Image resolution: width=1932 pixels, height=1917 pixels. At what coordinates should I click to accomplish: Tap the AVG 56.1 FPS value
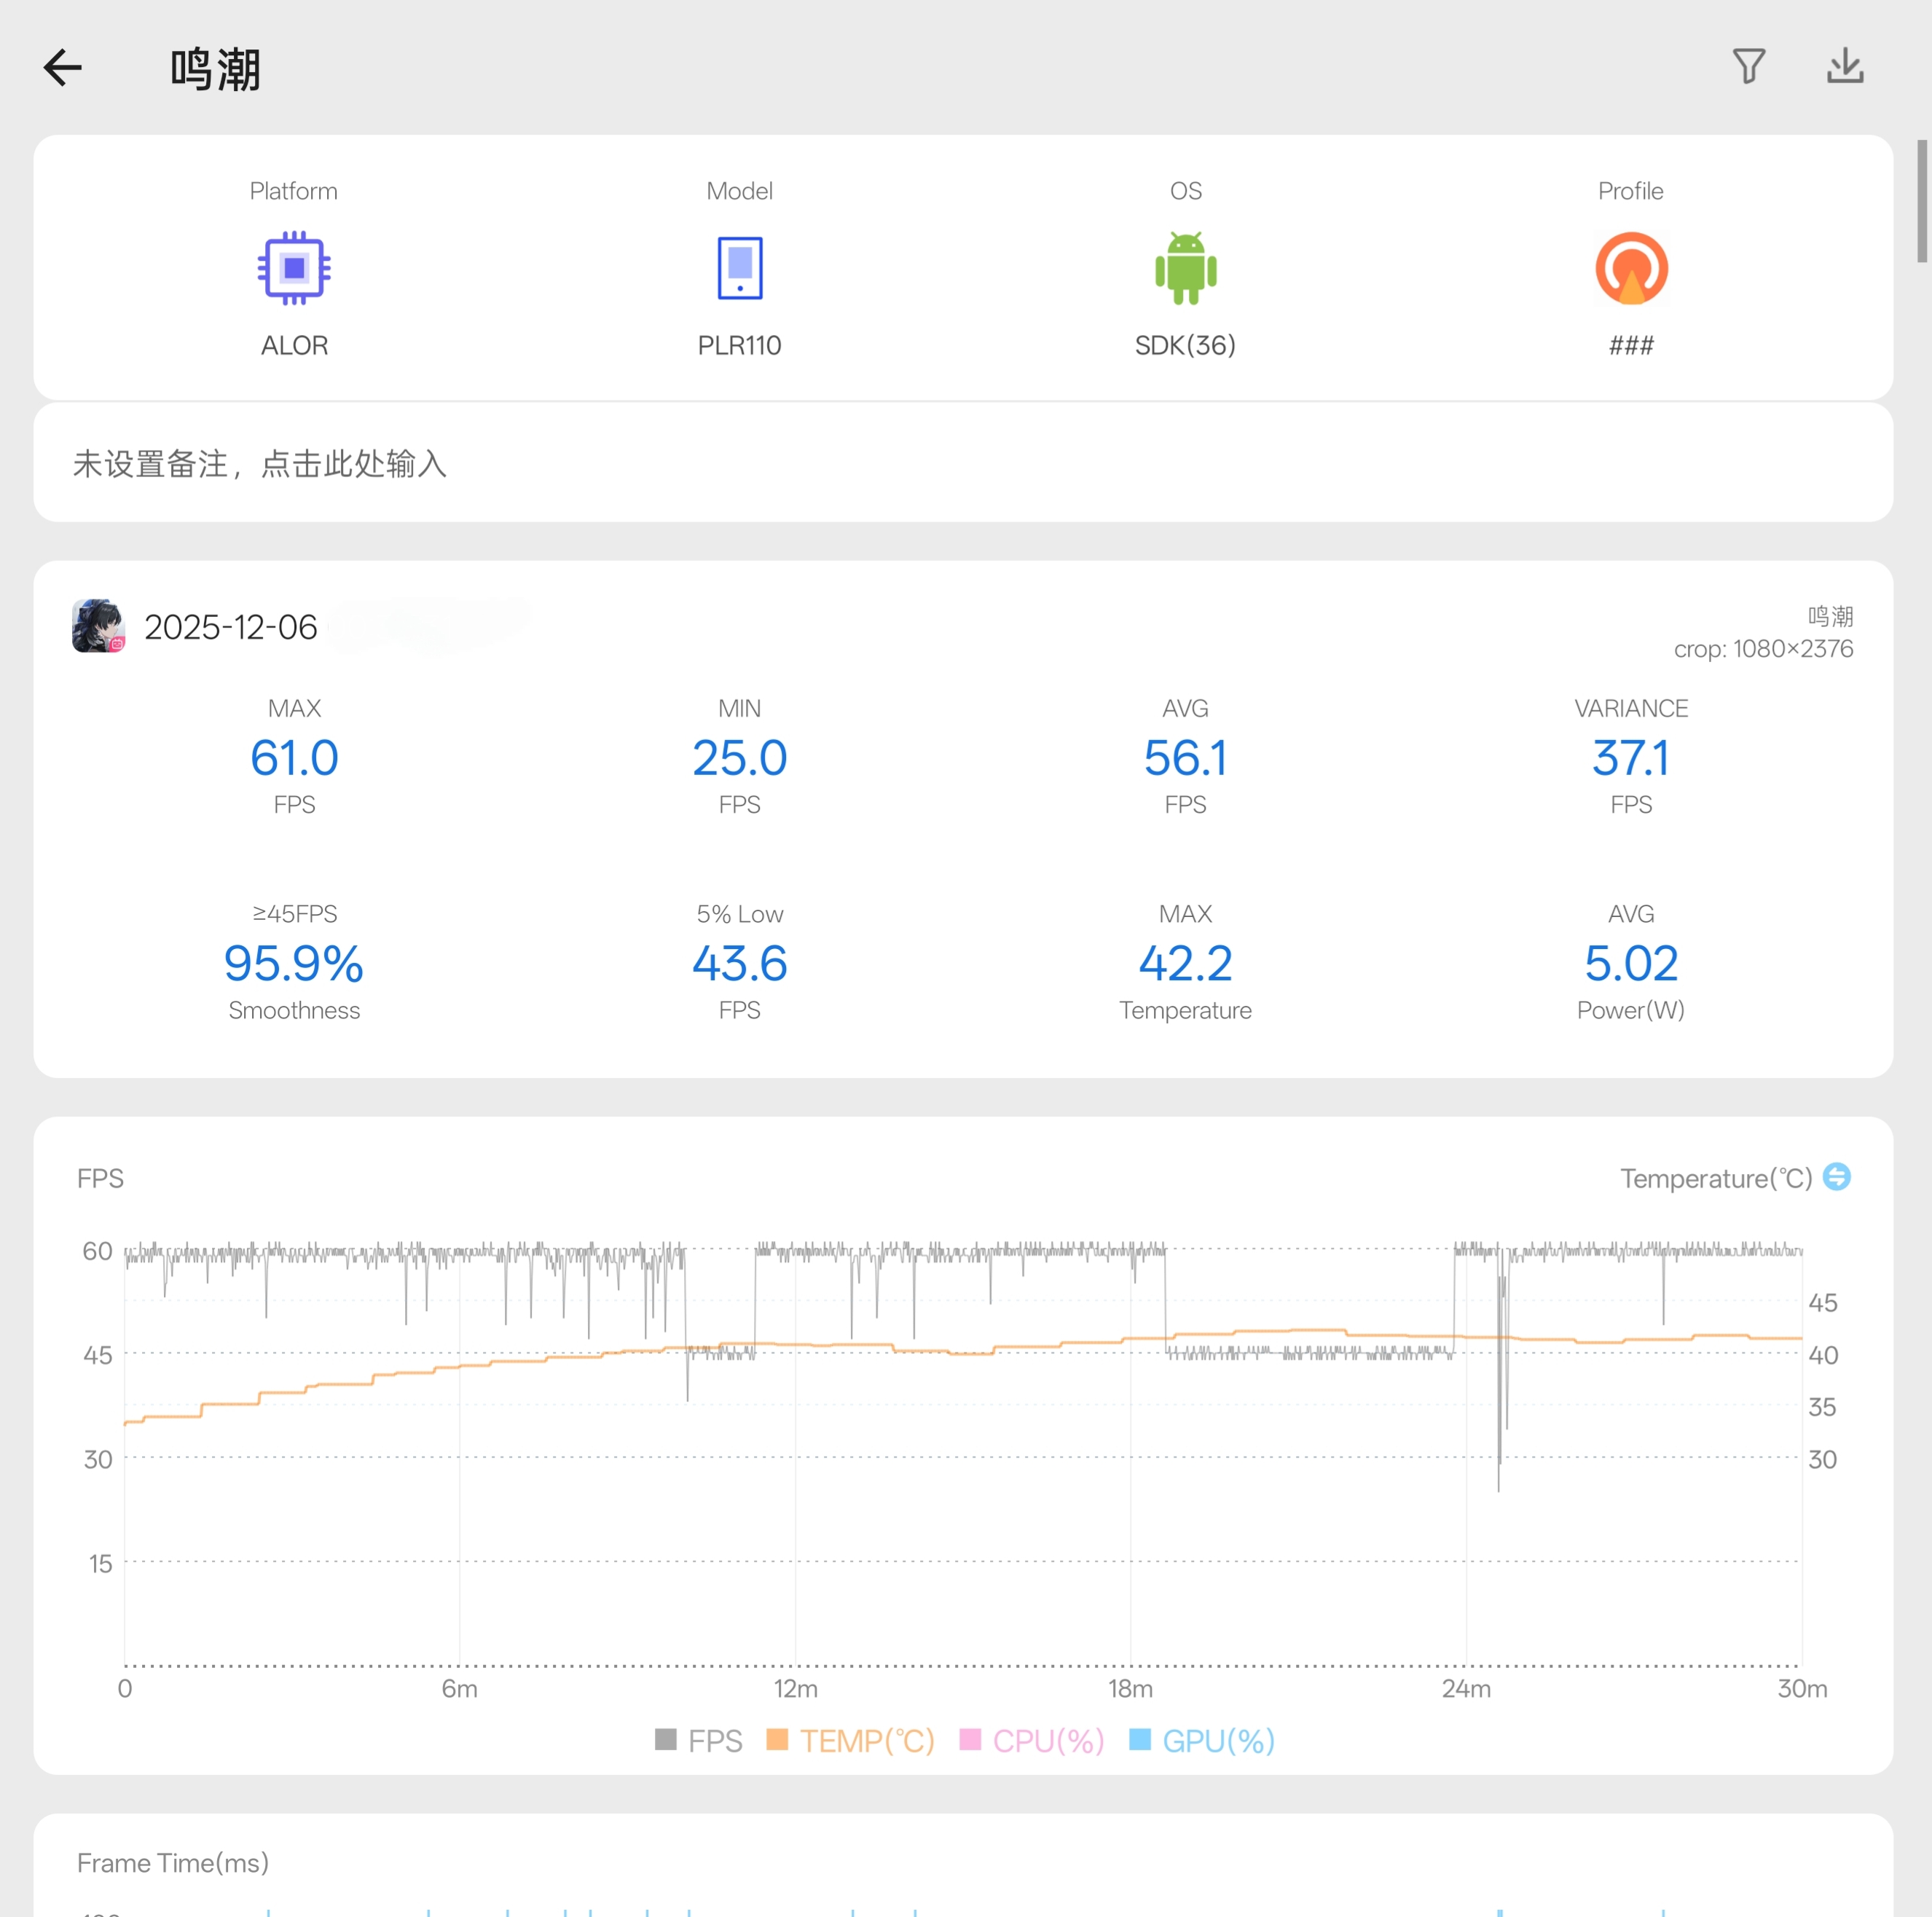(x=1185, y=757)
